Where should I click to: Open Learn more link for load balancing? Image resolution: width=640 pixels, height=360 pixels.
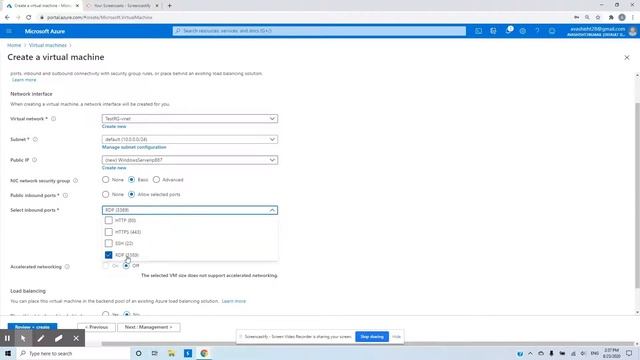[x=234, y=301]
